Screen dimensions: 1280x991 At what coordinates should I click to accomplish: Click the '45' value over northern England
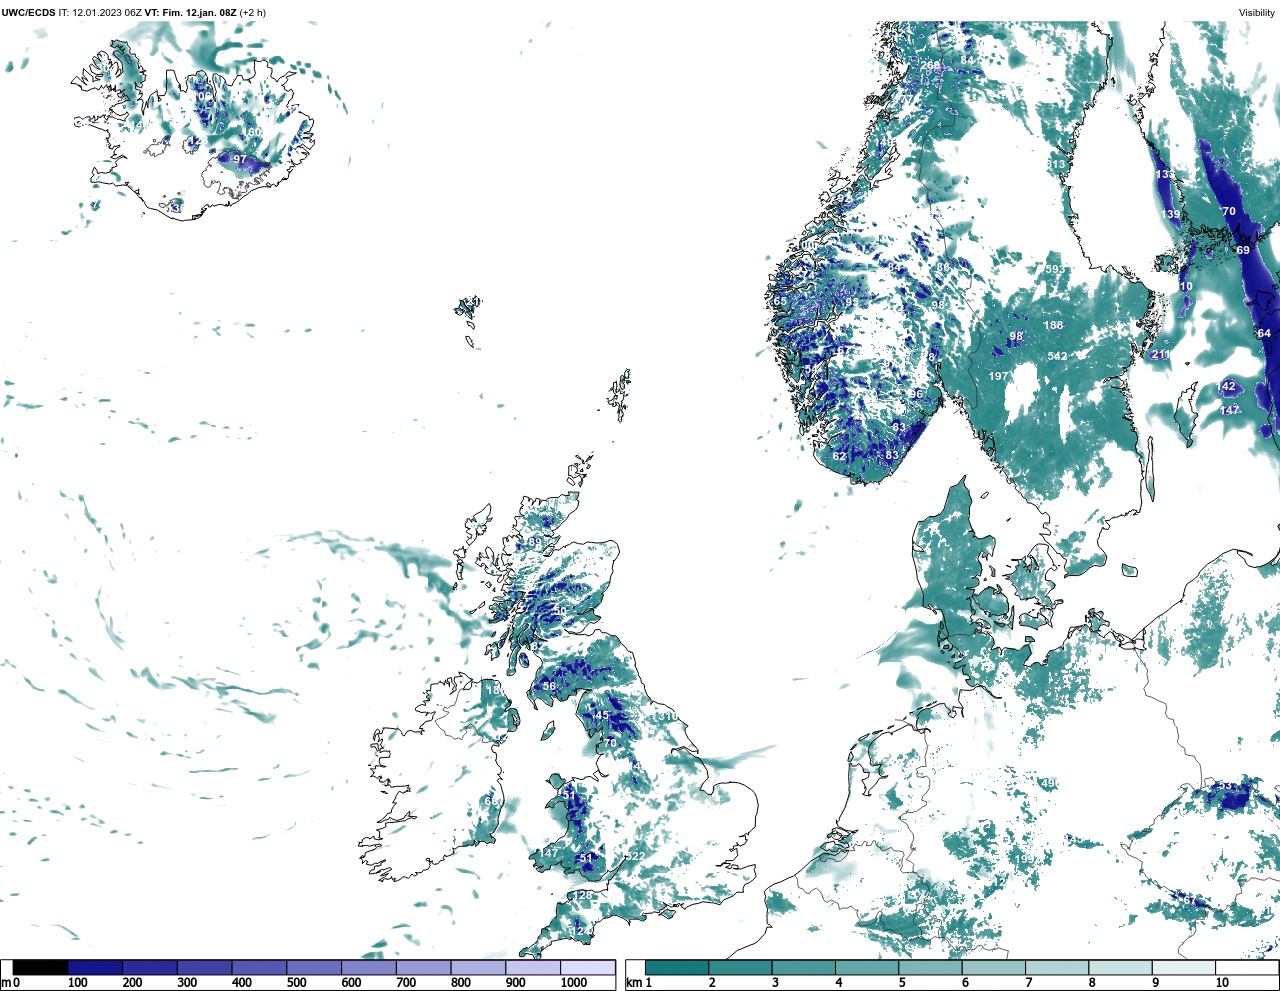tap(602, 716)
